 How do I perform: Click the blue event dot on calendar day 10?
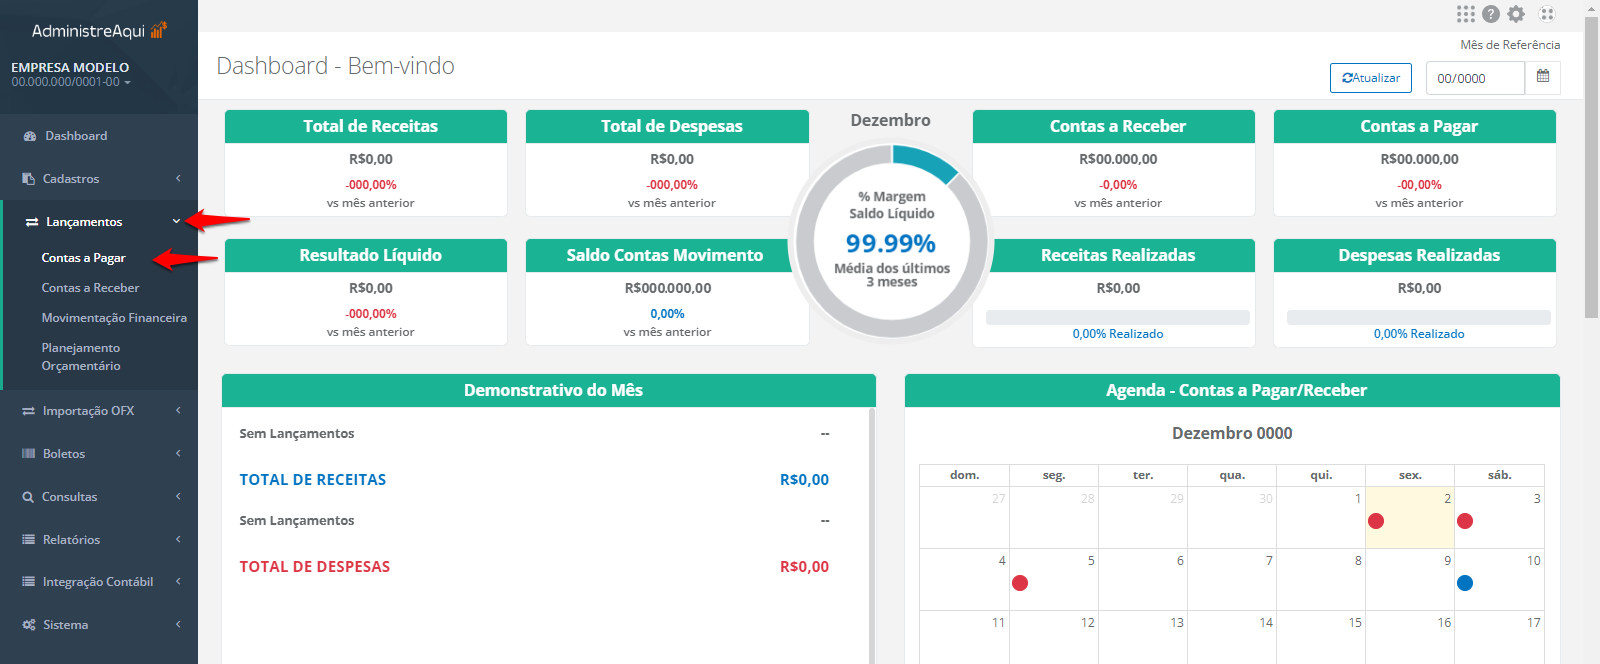[x=1465, y=583]
